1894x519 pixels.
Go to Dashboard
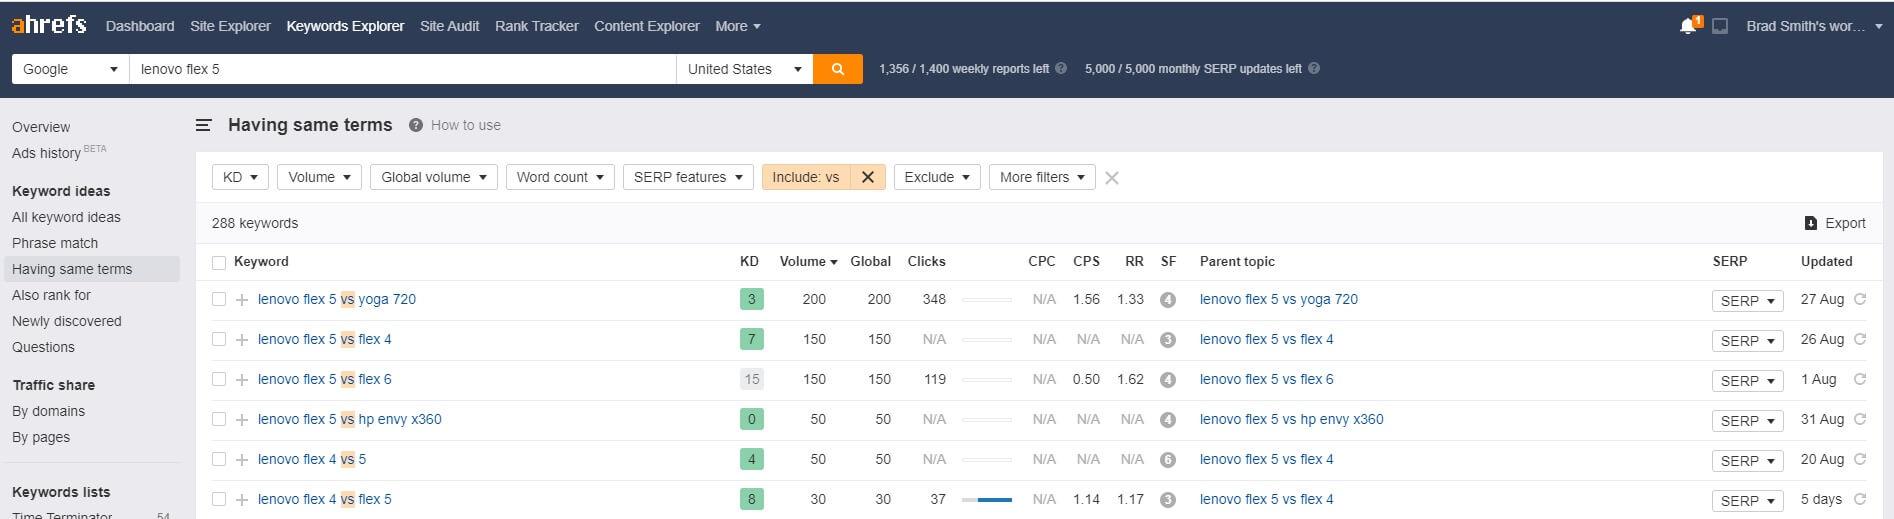(140, 26)
